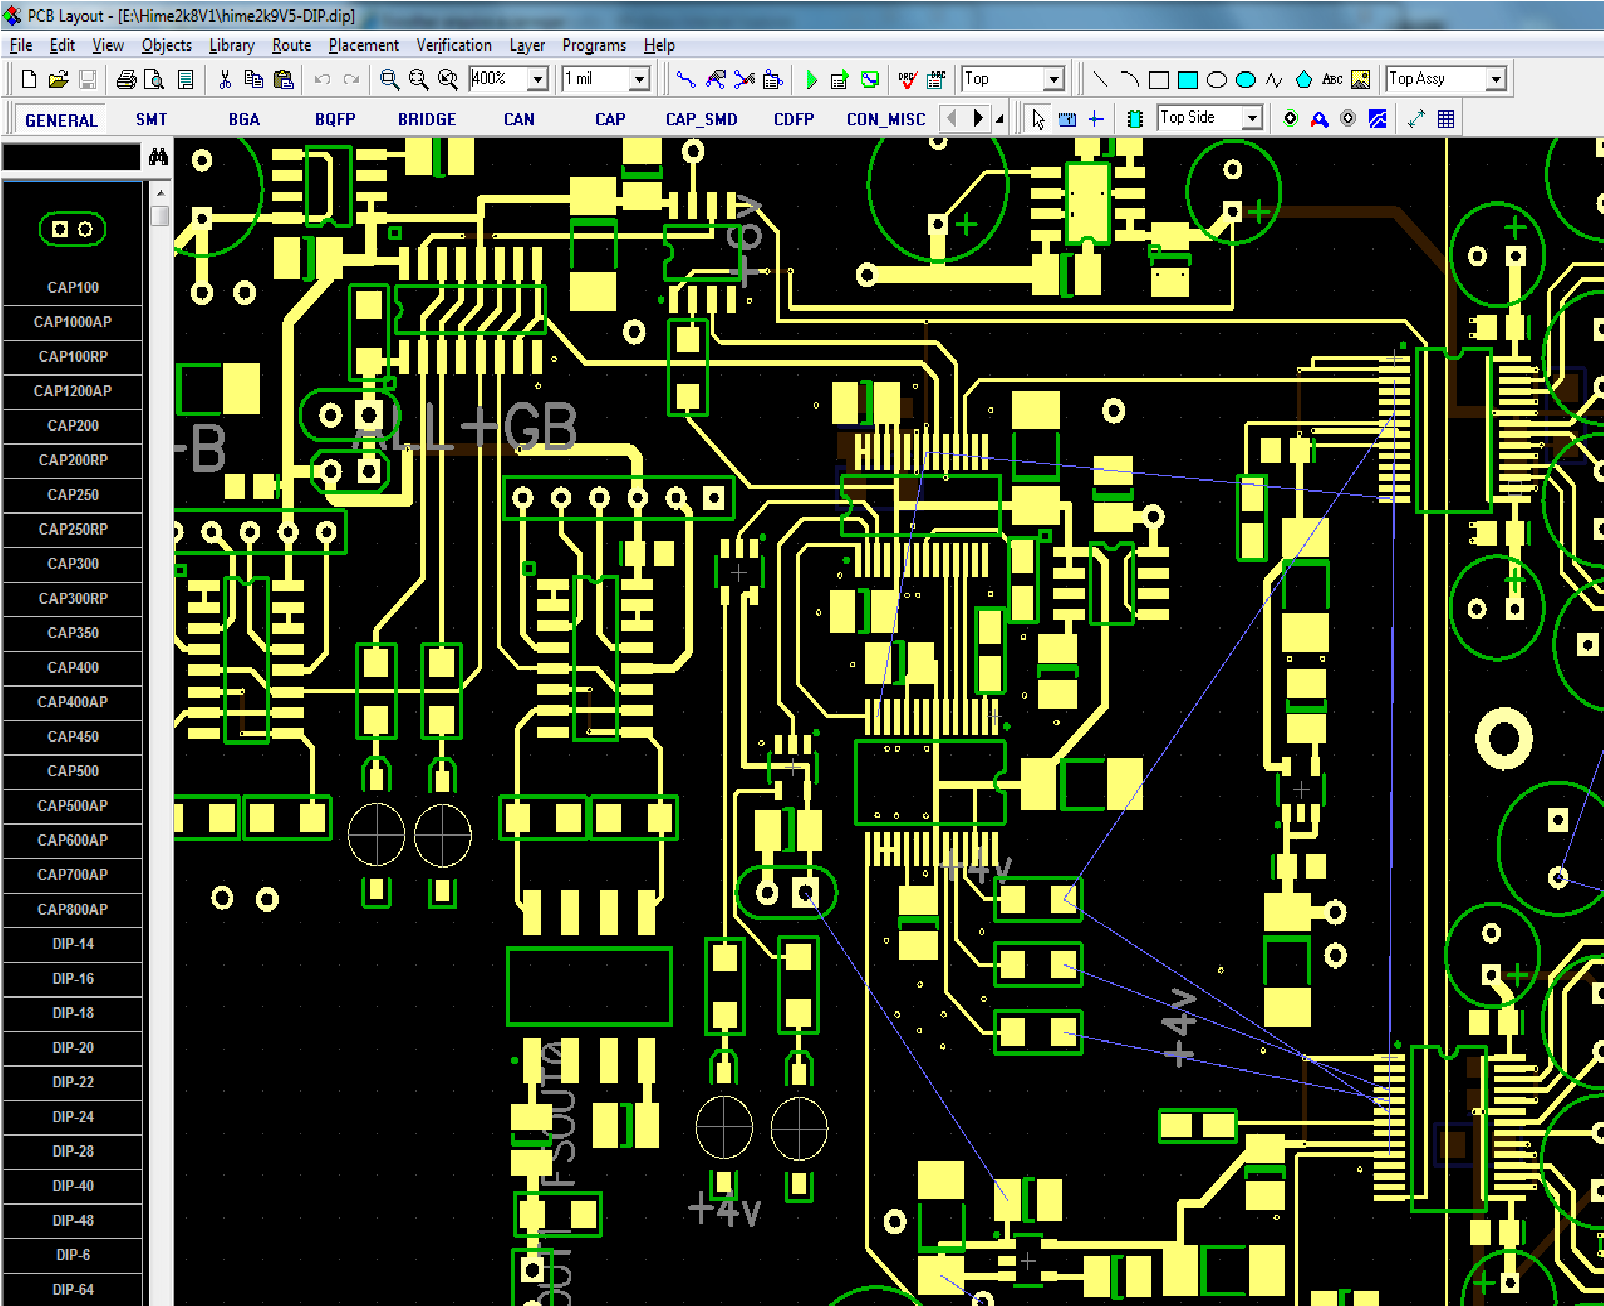Click the CAP100 pattern preview thumbnail
Image resolution: width=1604 pixels, height=1306 pixels.
pos(72,229)
